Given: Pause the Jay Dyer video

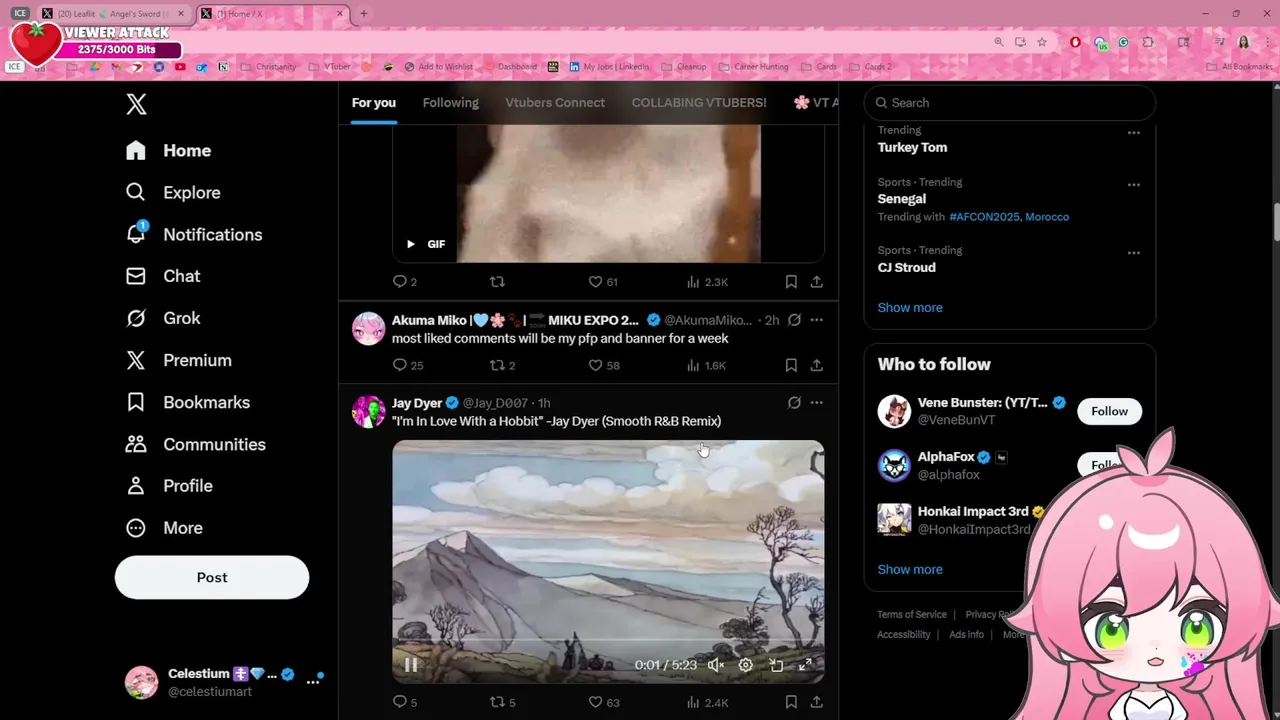Looking at the screenshot, I should [x=411, y=665].
